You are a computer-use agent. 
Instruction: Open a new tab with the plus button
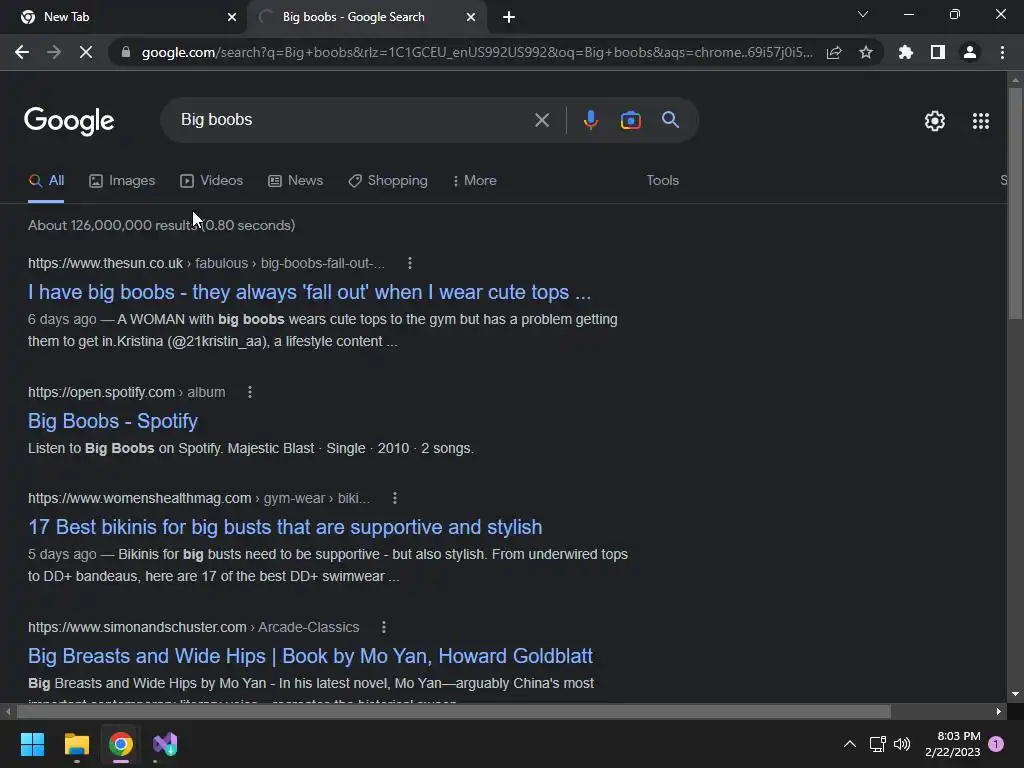[x=509, y=17]
